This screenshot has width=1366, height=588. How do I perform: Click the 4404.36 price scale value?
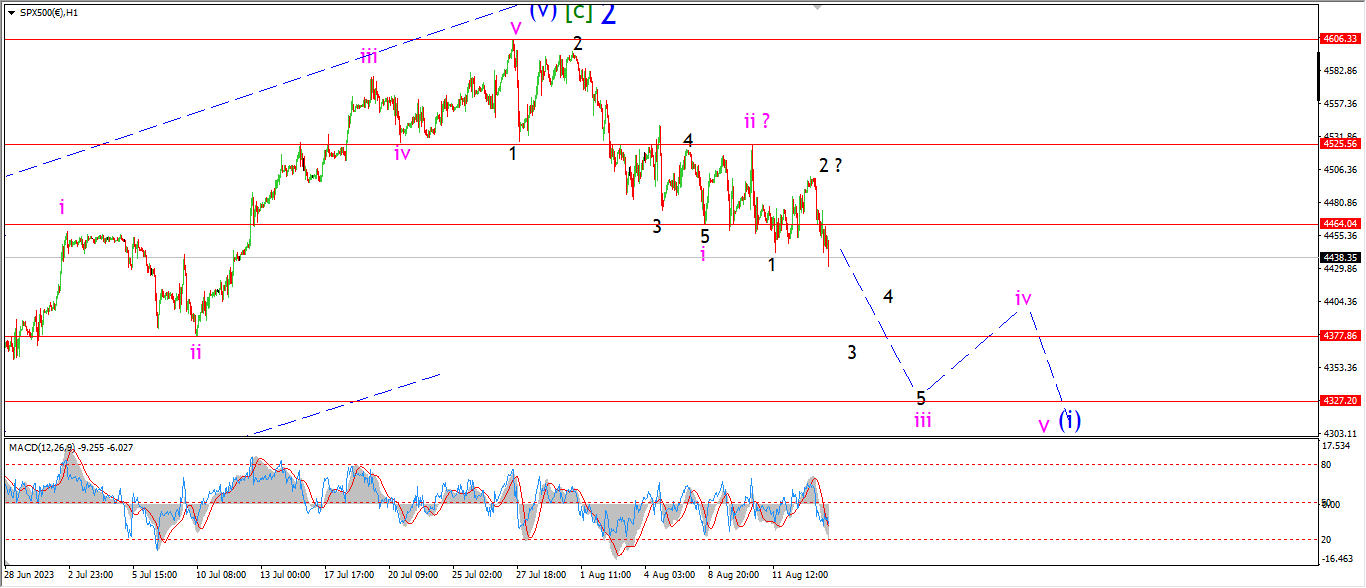coord(1340,301)
